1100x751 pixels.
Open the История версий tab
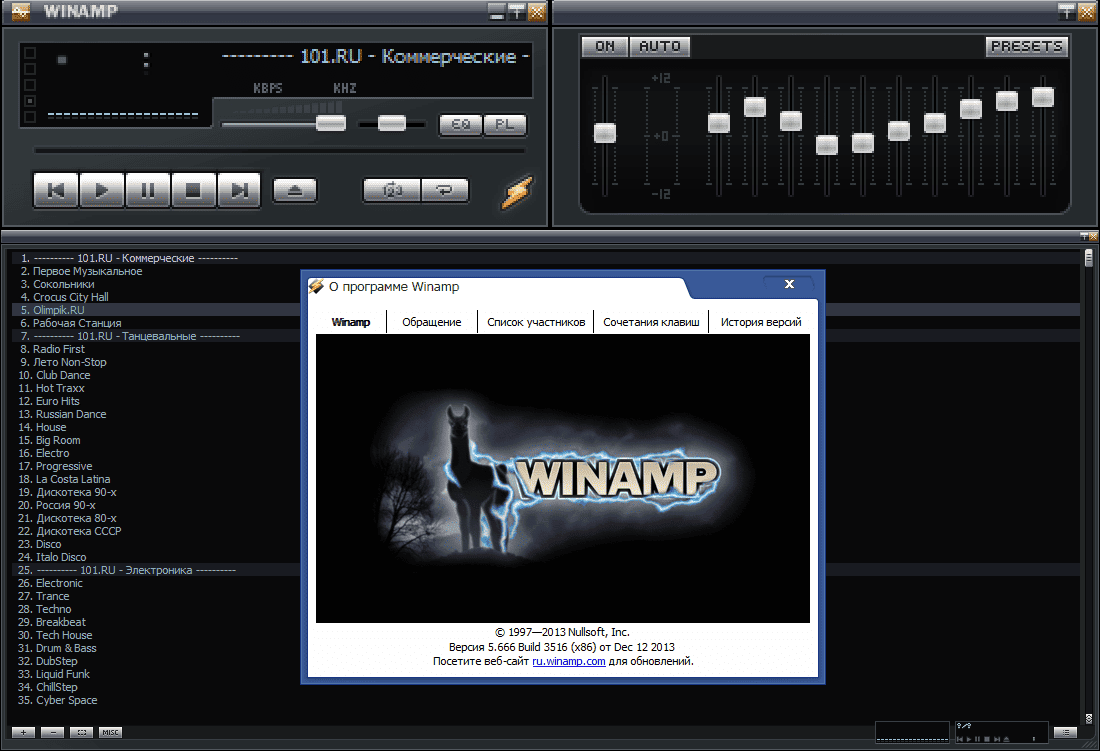point(760,322)
